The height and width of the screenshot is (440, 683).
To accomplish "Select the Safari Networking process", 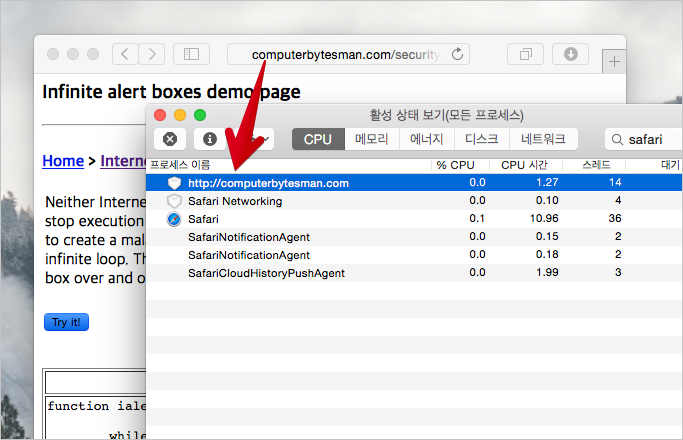I will tap(235, 201).
